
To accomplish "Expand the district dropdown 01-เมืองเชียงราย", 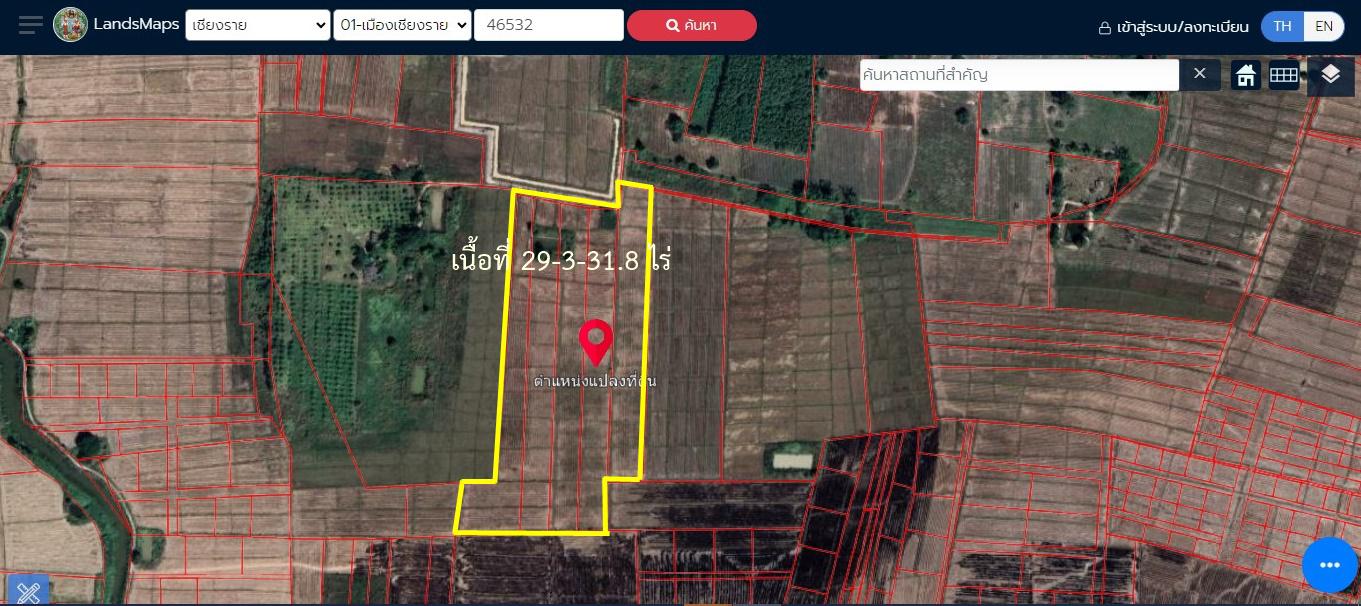I will 402,25.
